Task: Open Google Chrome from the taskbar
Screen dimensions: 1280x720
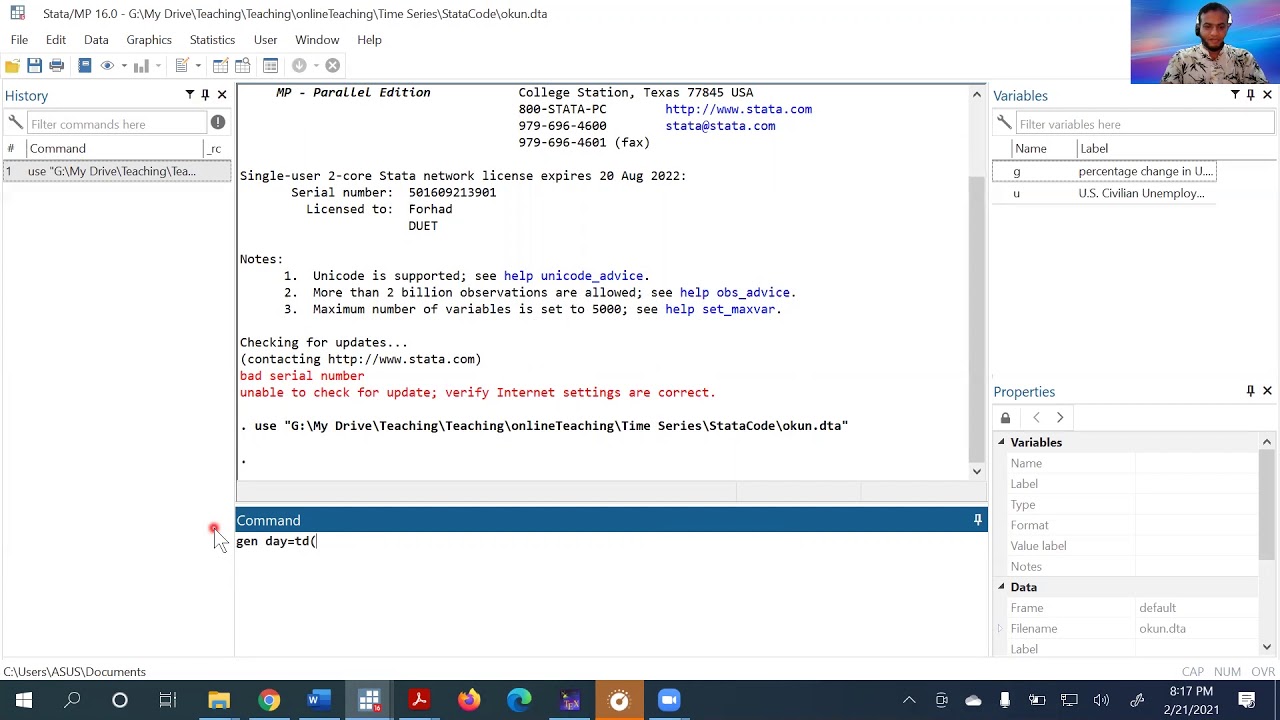Action: tap(269, 700)
